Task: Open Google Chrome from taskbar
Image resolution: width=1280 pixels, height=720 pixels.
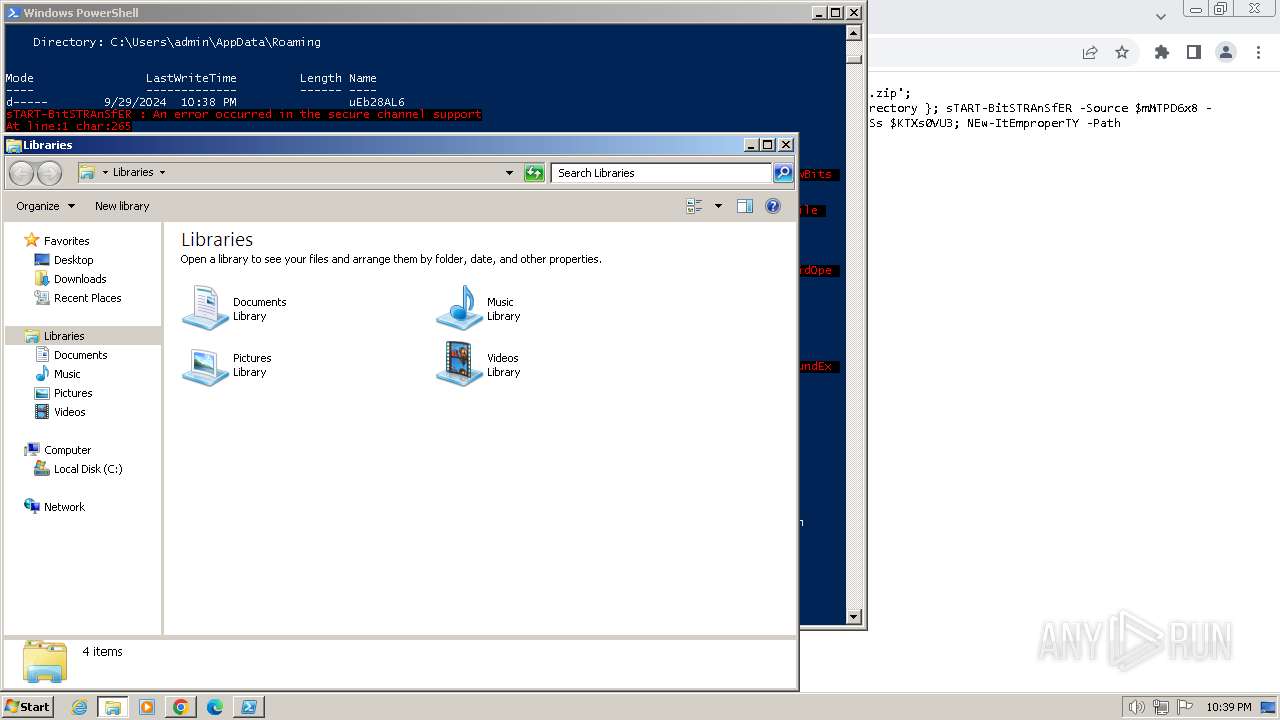Action: 181,707
